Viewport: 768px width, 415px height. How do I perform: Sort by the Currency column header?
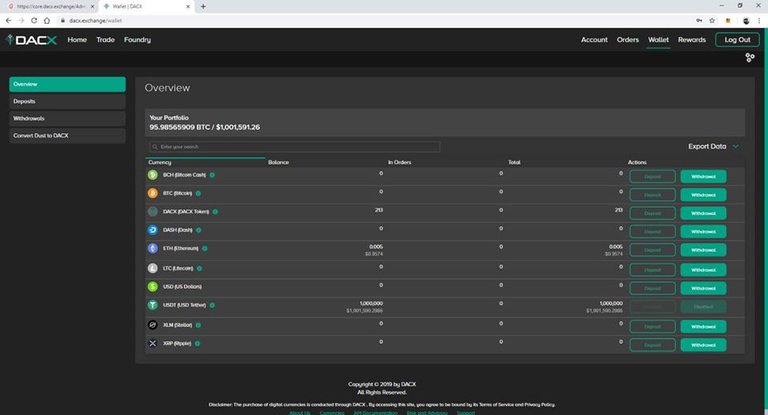(x=160, y=162)
